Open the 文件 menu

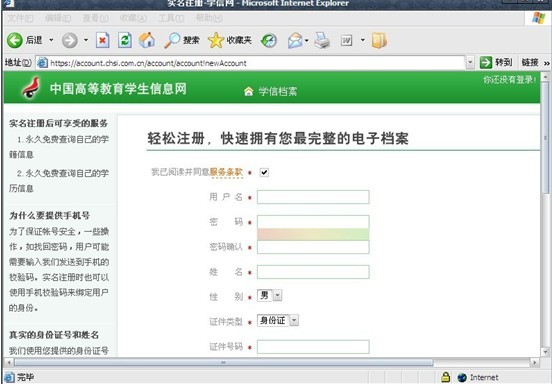(20, 18)
